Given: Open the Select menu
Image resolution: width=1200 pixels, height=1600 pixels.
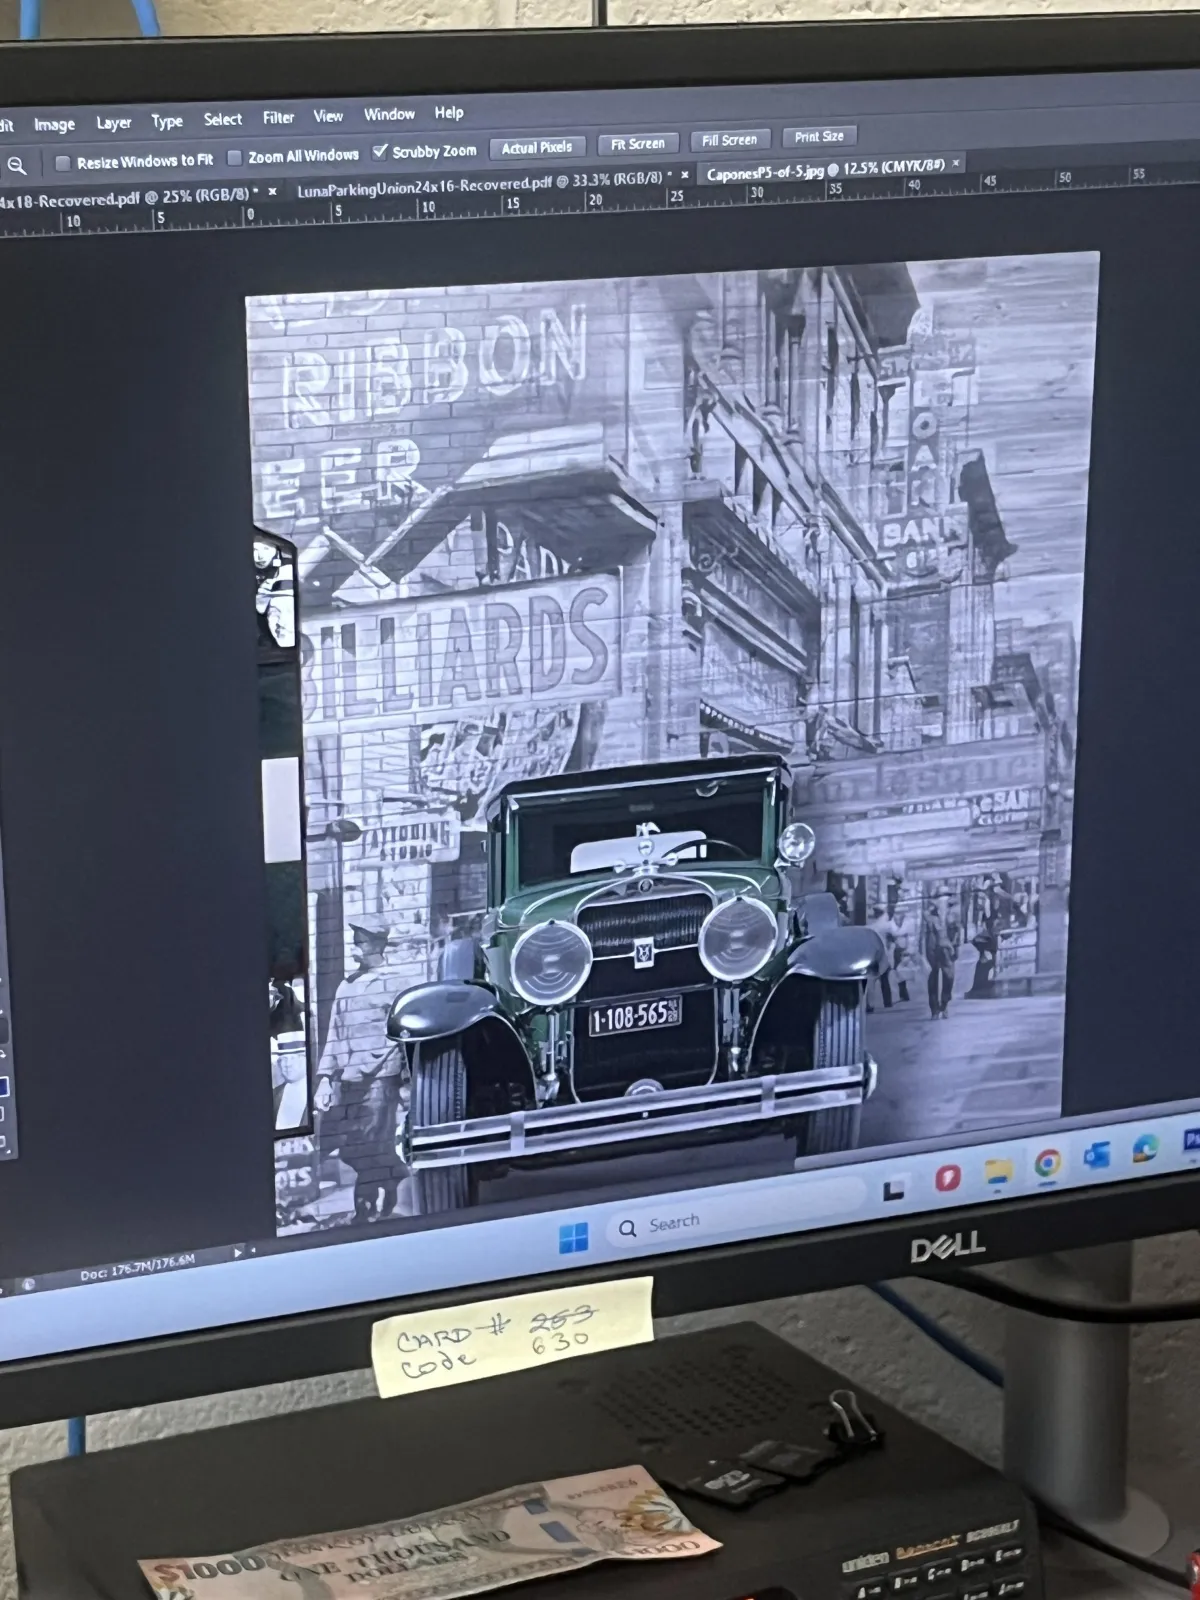Looking at the screenshot, I should pyautogui.click(x=223, y=119).
